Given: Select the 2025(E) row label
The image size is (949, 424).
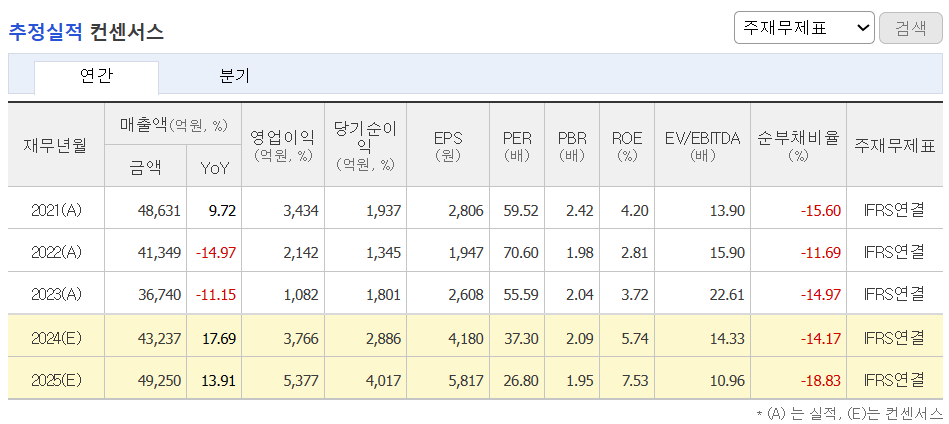Looking at the screenshot, I should [x=56, y=380].
